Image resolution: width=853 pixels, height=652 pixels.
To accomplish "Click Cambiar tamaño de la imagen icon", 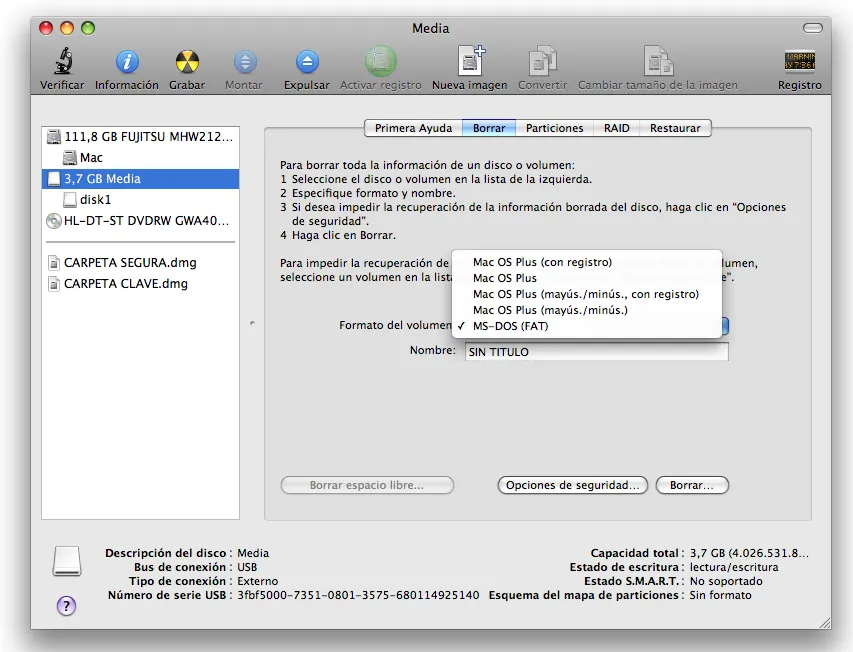I will [x=658, y=60].
